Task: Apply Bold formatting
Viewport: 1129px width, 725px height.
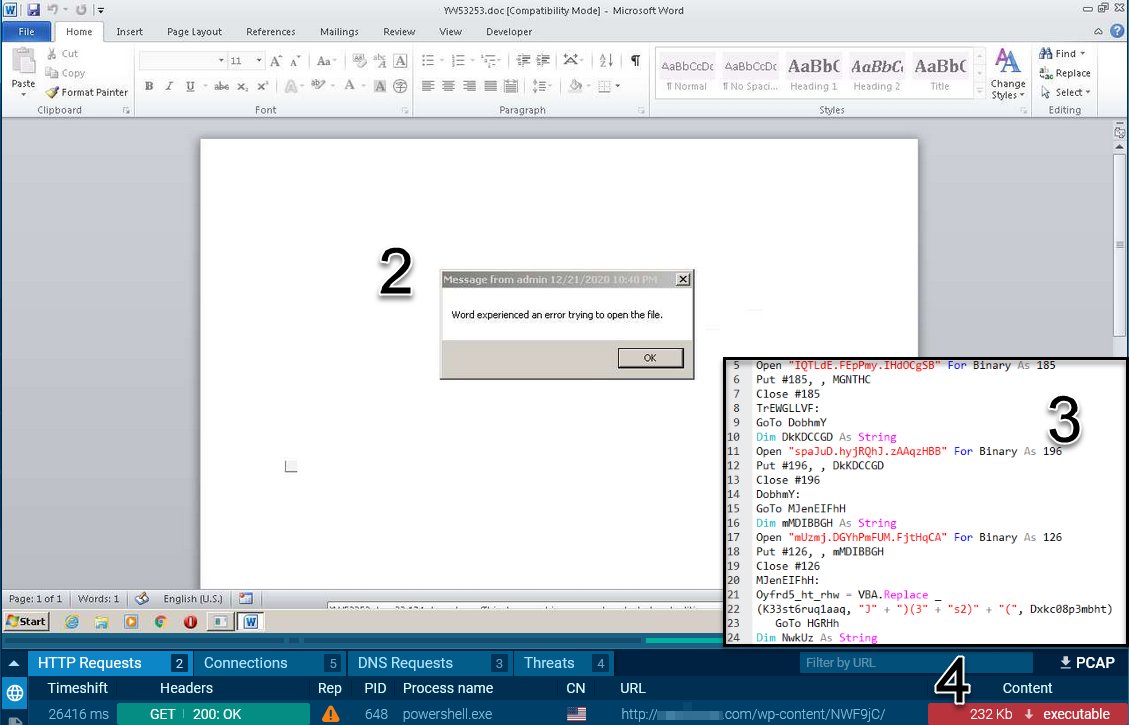Action: click(x=148, y=86)
